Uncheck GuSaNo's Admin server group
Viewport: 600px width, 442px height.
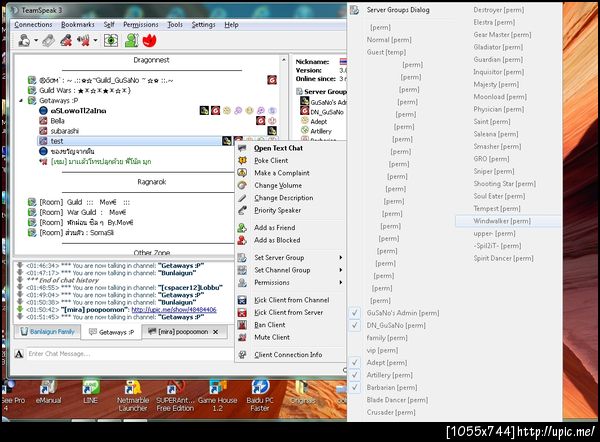point(355,313)
